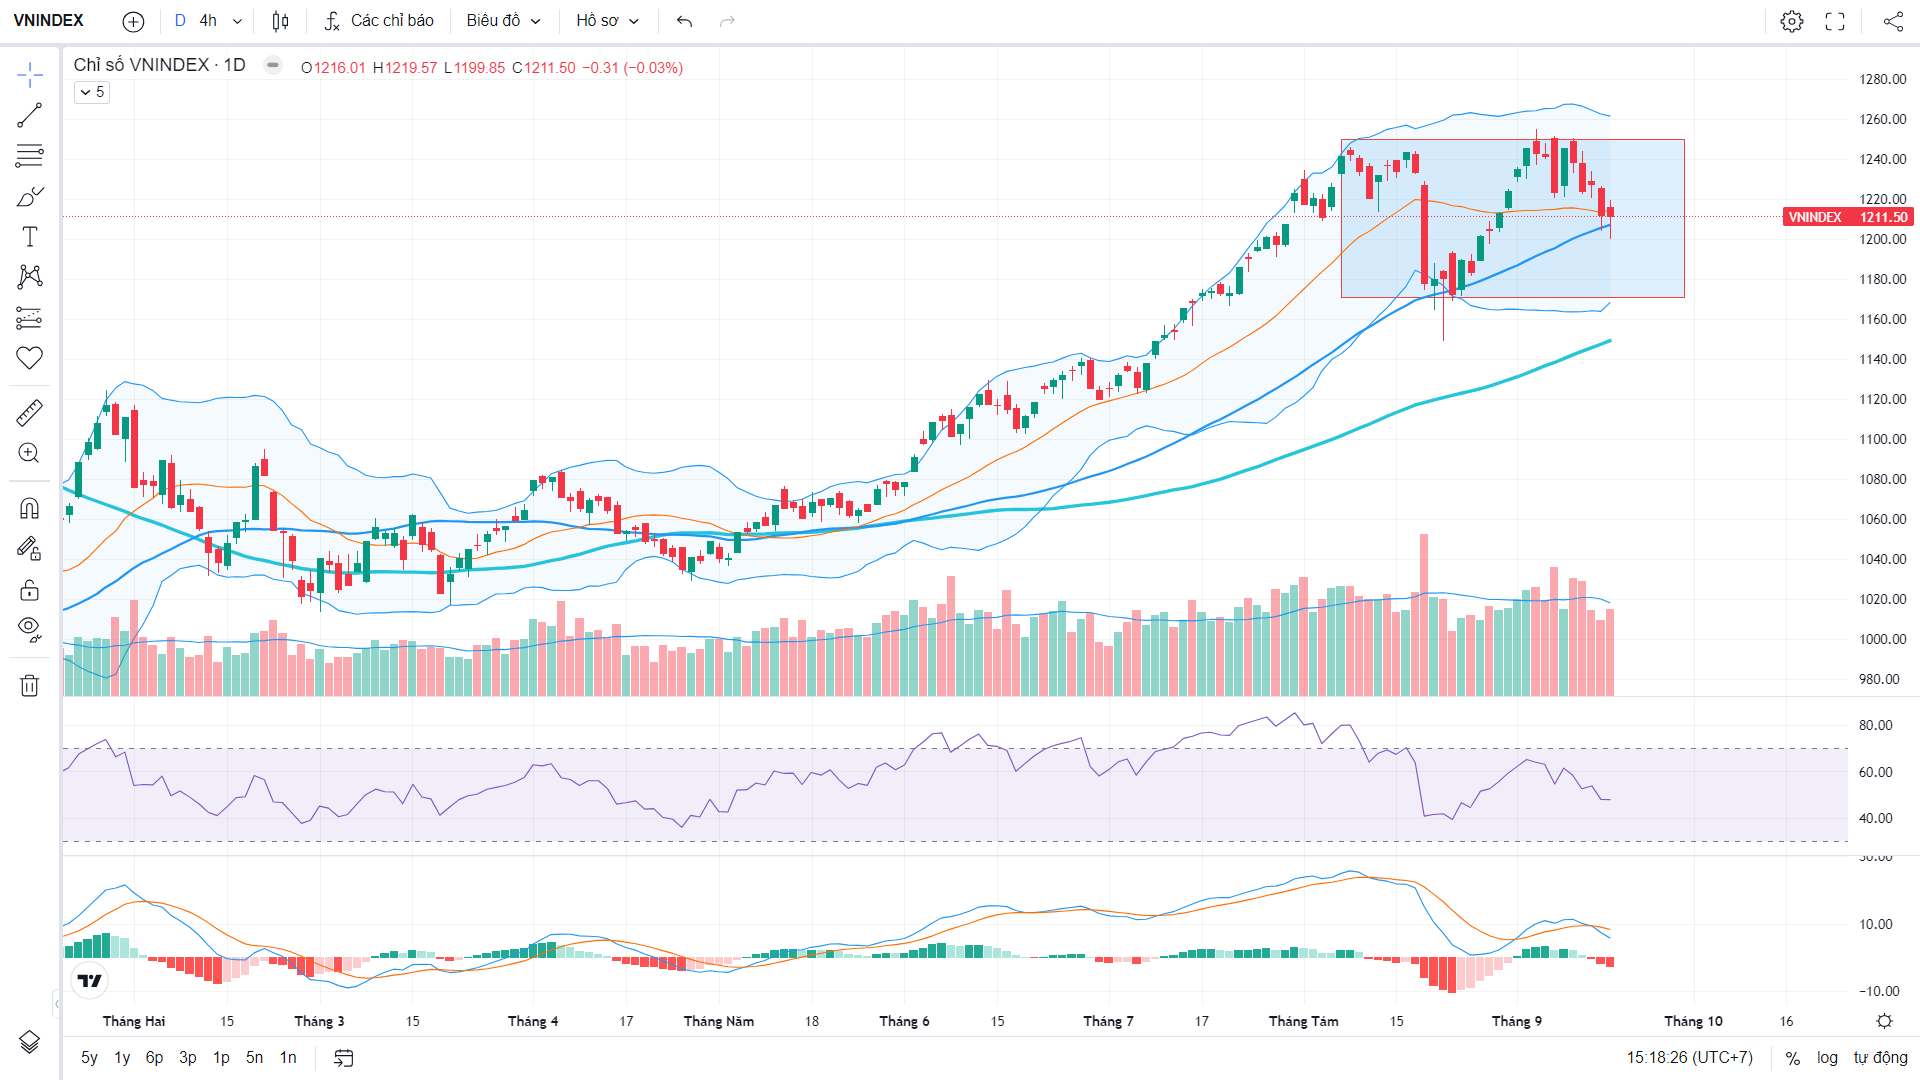Set date range to 6p
1920x1080 pixels.
(154, 1057)
